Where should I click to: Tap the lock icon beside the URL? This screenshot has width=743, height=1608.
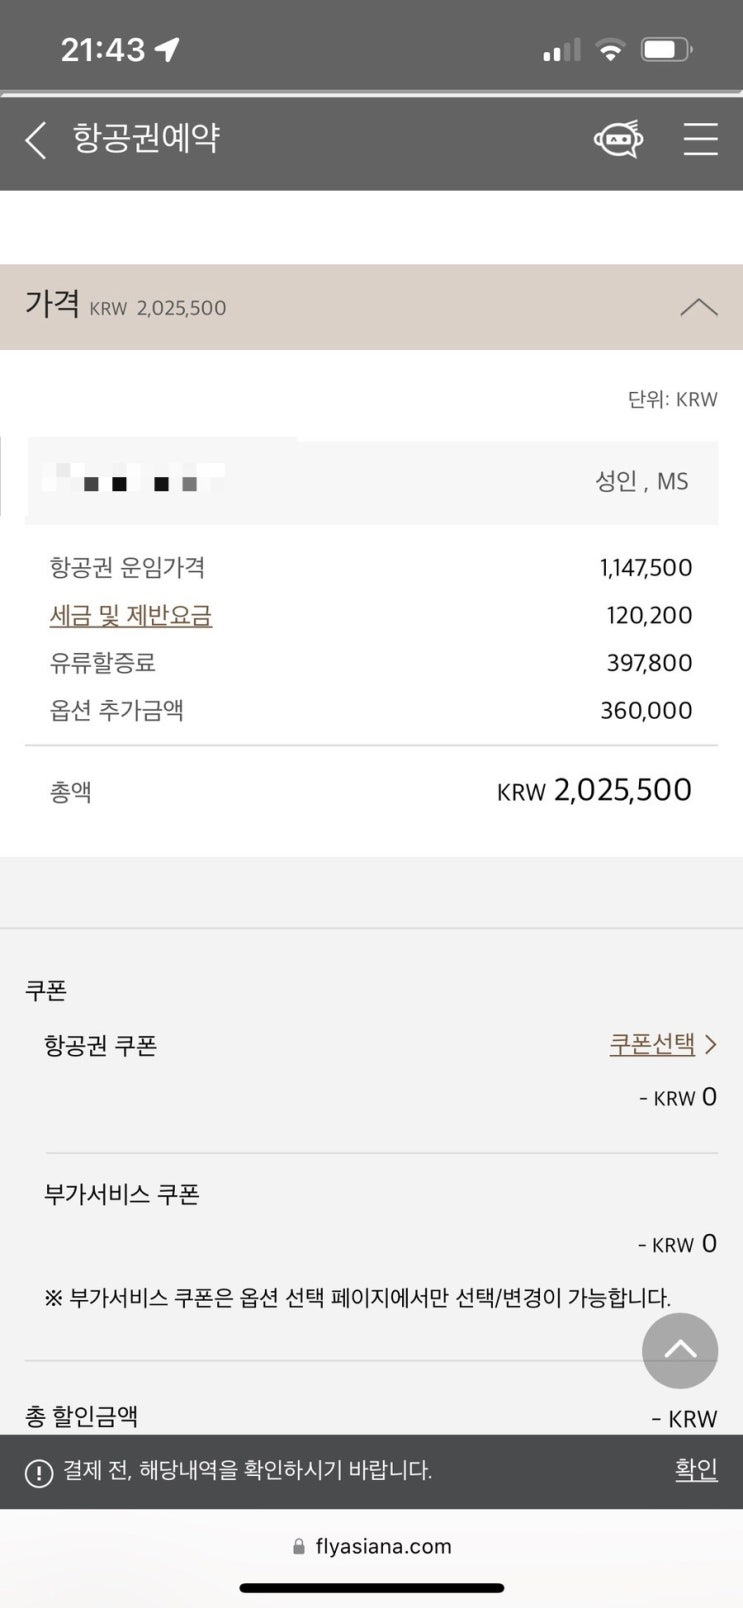click(298, 1547)
